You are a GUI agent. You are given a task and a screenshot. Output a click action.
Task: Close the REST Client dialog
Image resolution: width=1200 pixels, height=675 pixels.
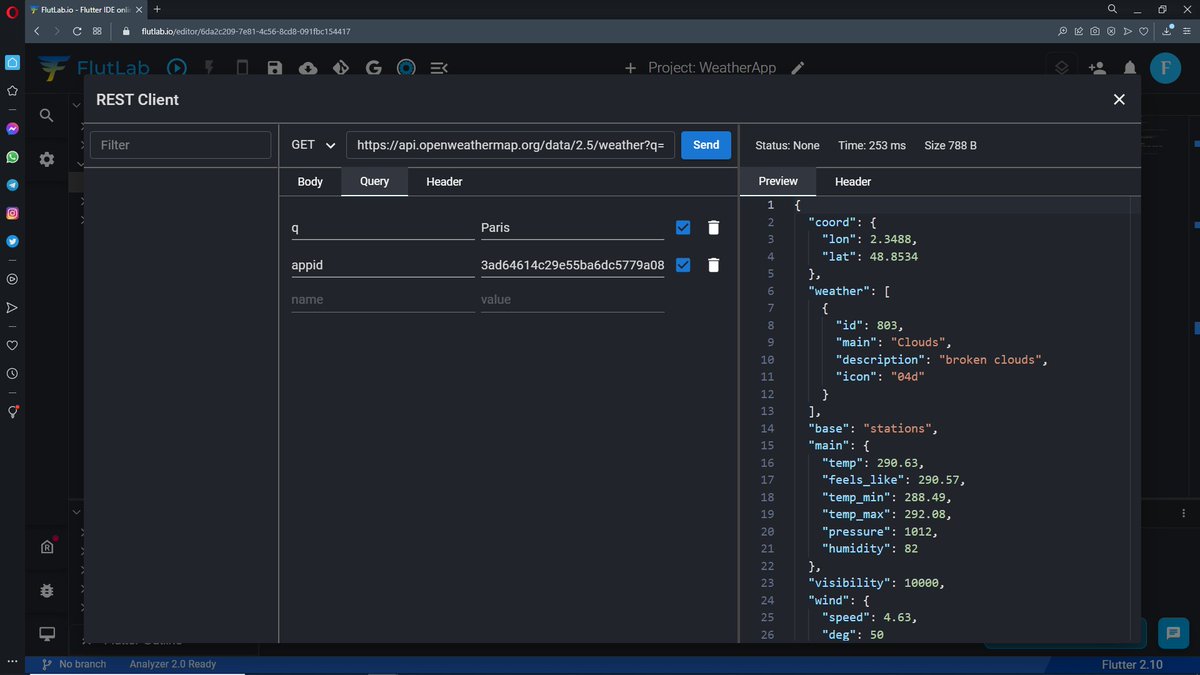[1119, 99]
